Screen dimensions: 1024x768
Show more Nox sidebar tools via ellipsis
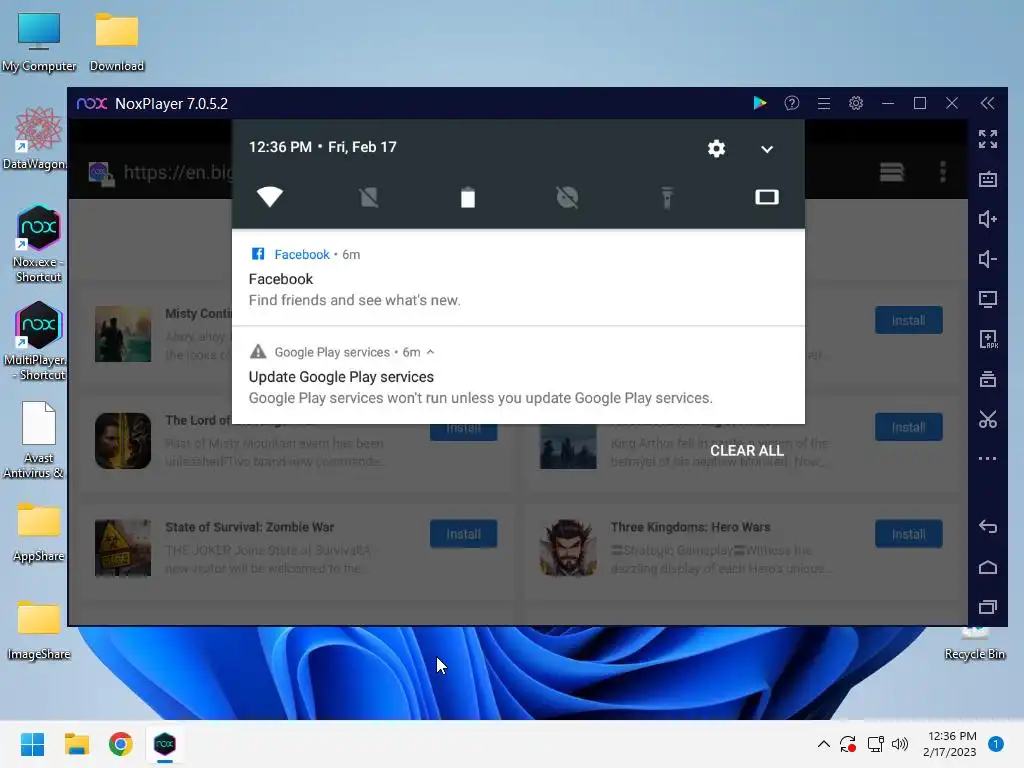[x=987, y=458]
